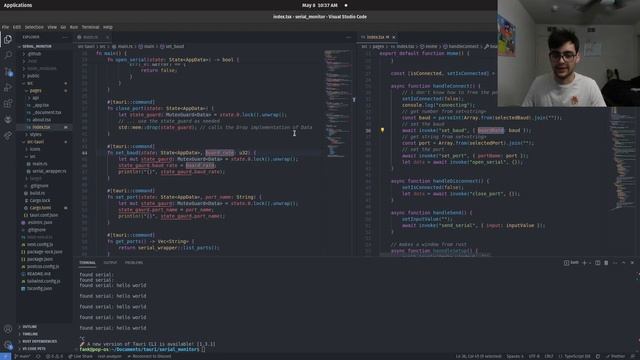Expand the VS CODE PETS section
This screenshot has height=360, width=640.
click(x=34, y=349)
